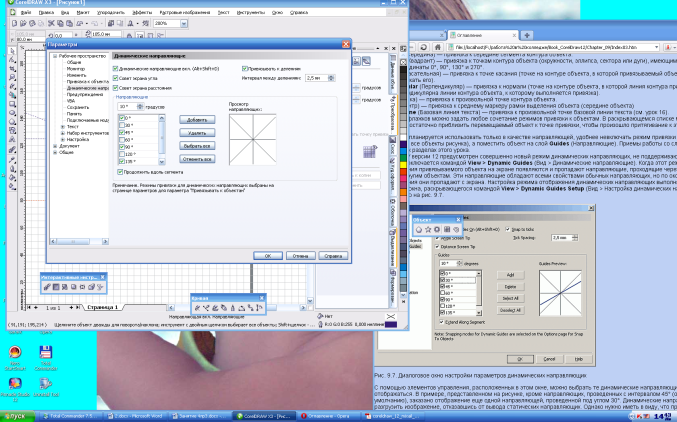Select the Eyedropper tool in the toolbox
This screenshot has height=422, width=677.
[12, 160]
